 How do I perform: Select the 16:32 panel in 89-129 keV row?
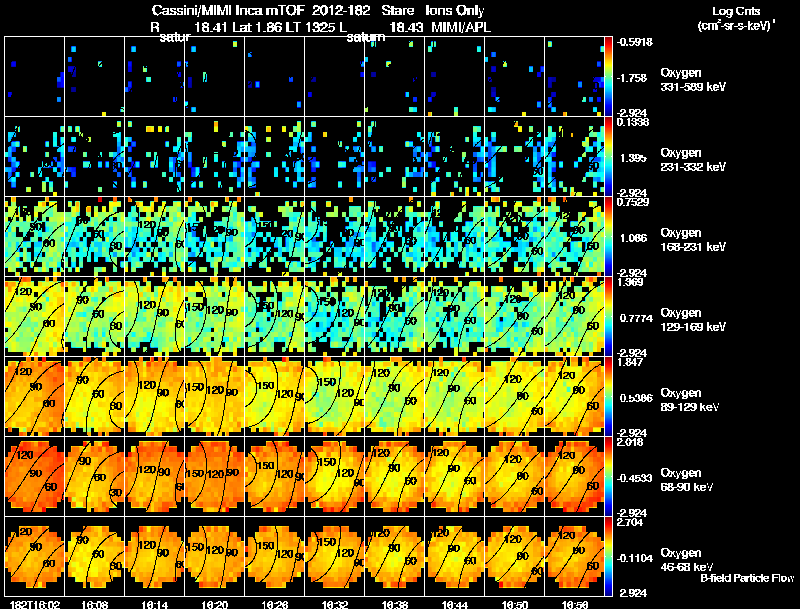point(335,396)
